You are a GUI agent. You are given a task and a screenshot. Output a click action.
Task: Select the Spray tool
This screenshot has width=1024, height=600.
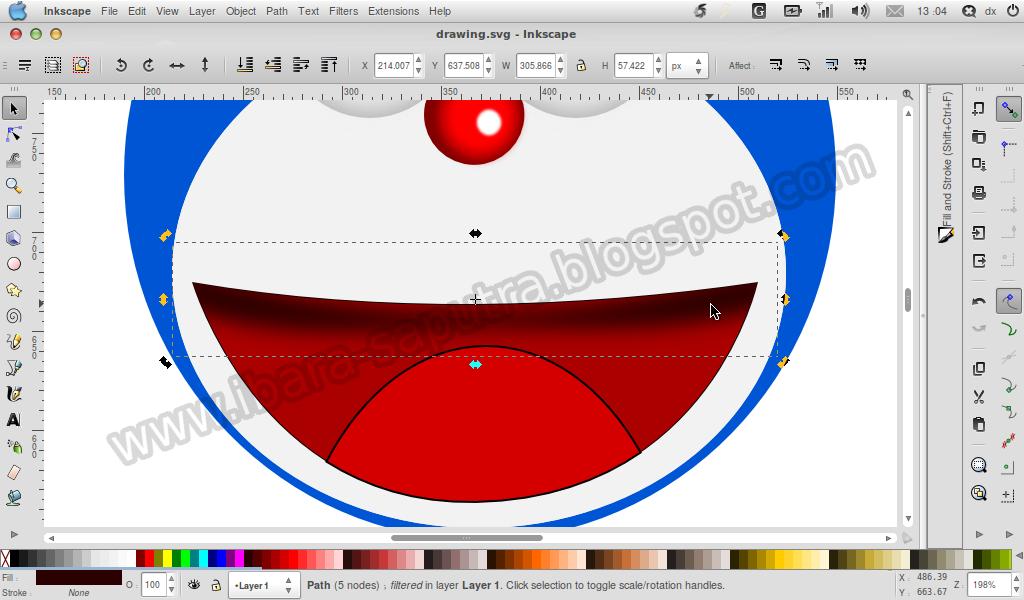[14, 446]
